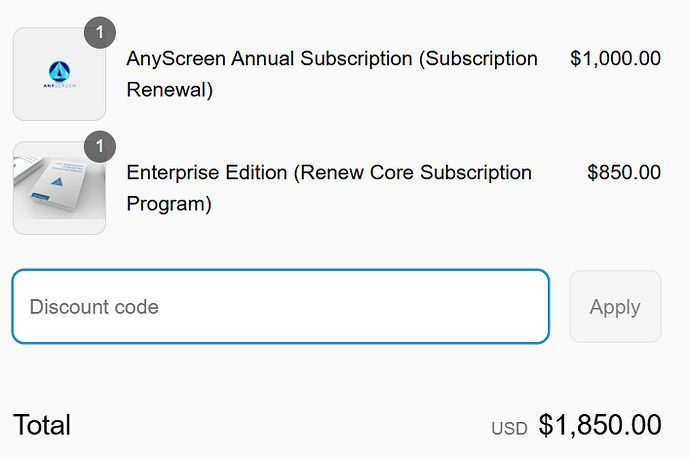Click "(Subscription" text in AnyScreen item title

(x=477, y=58)
